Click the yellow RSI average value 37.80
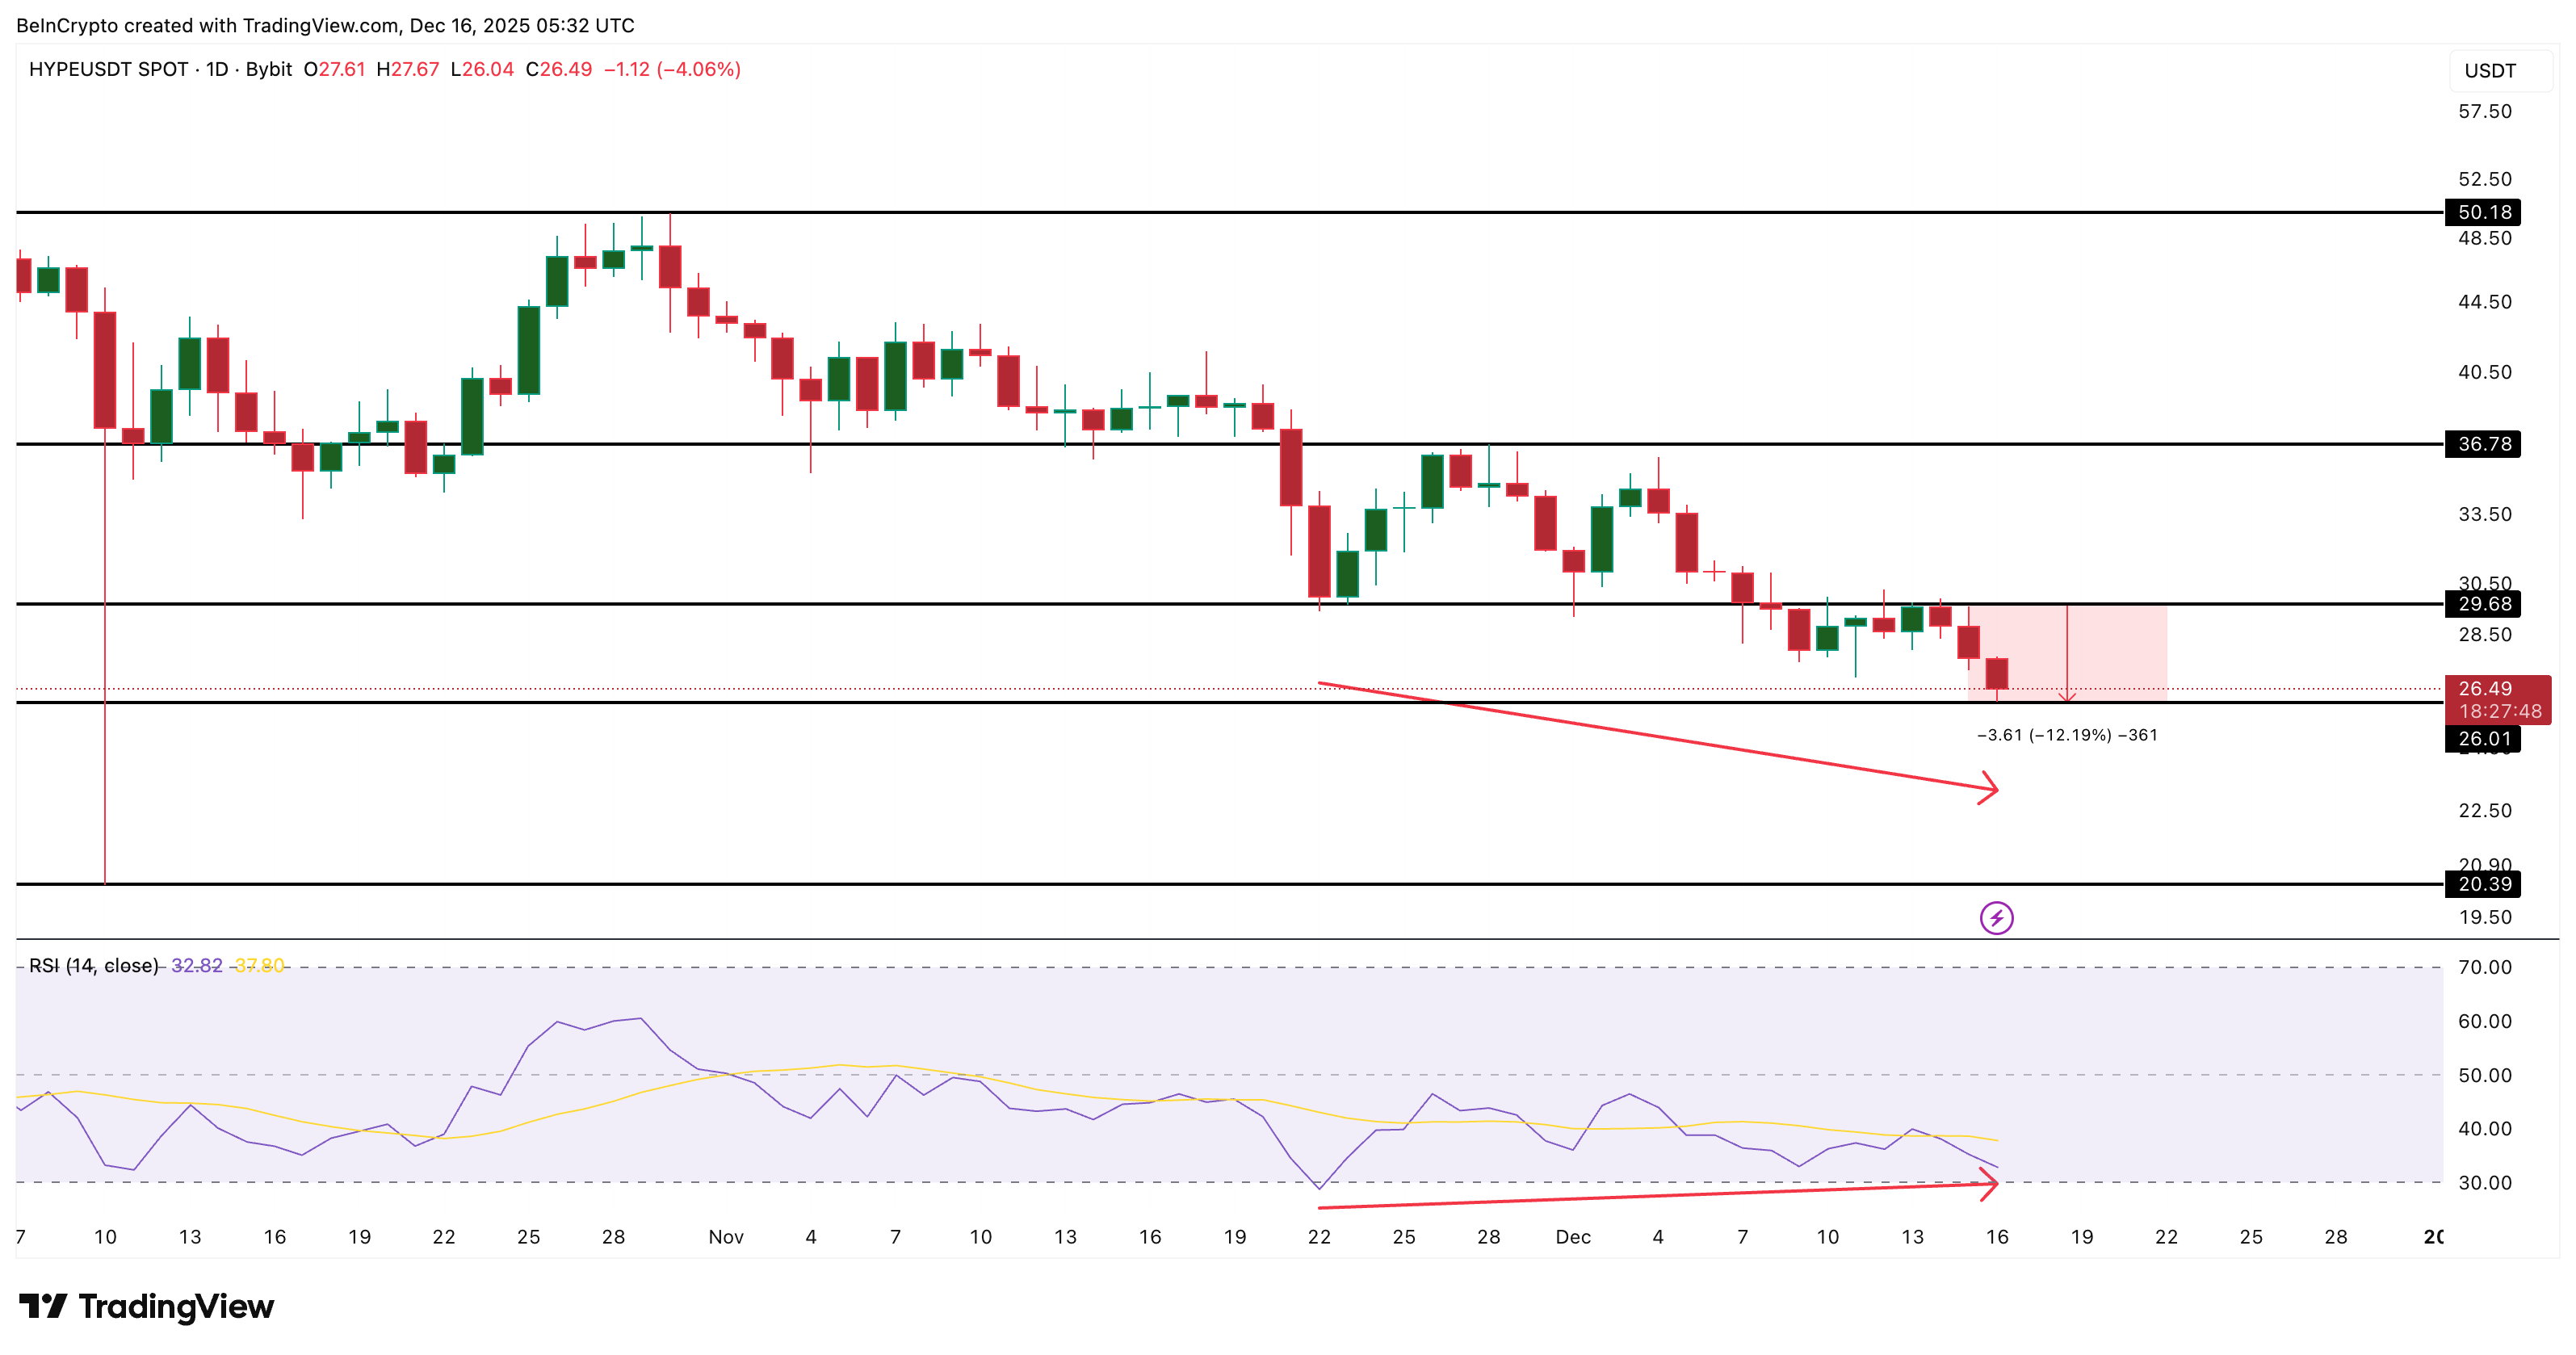Image resolution: width=2576 pixels, height=1355 pixels. click(x=259, y=965)
